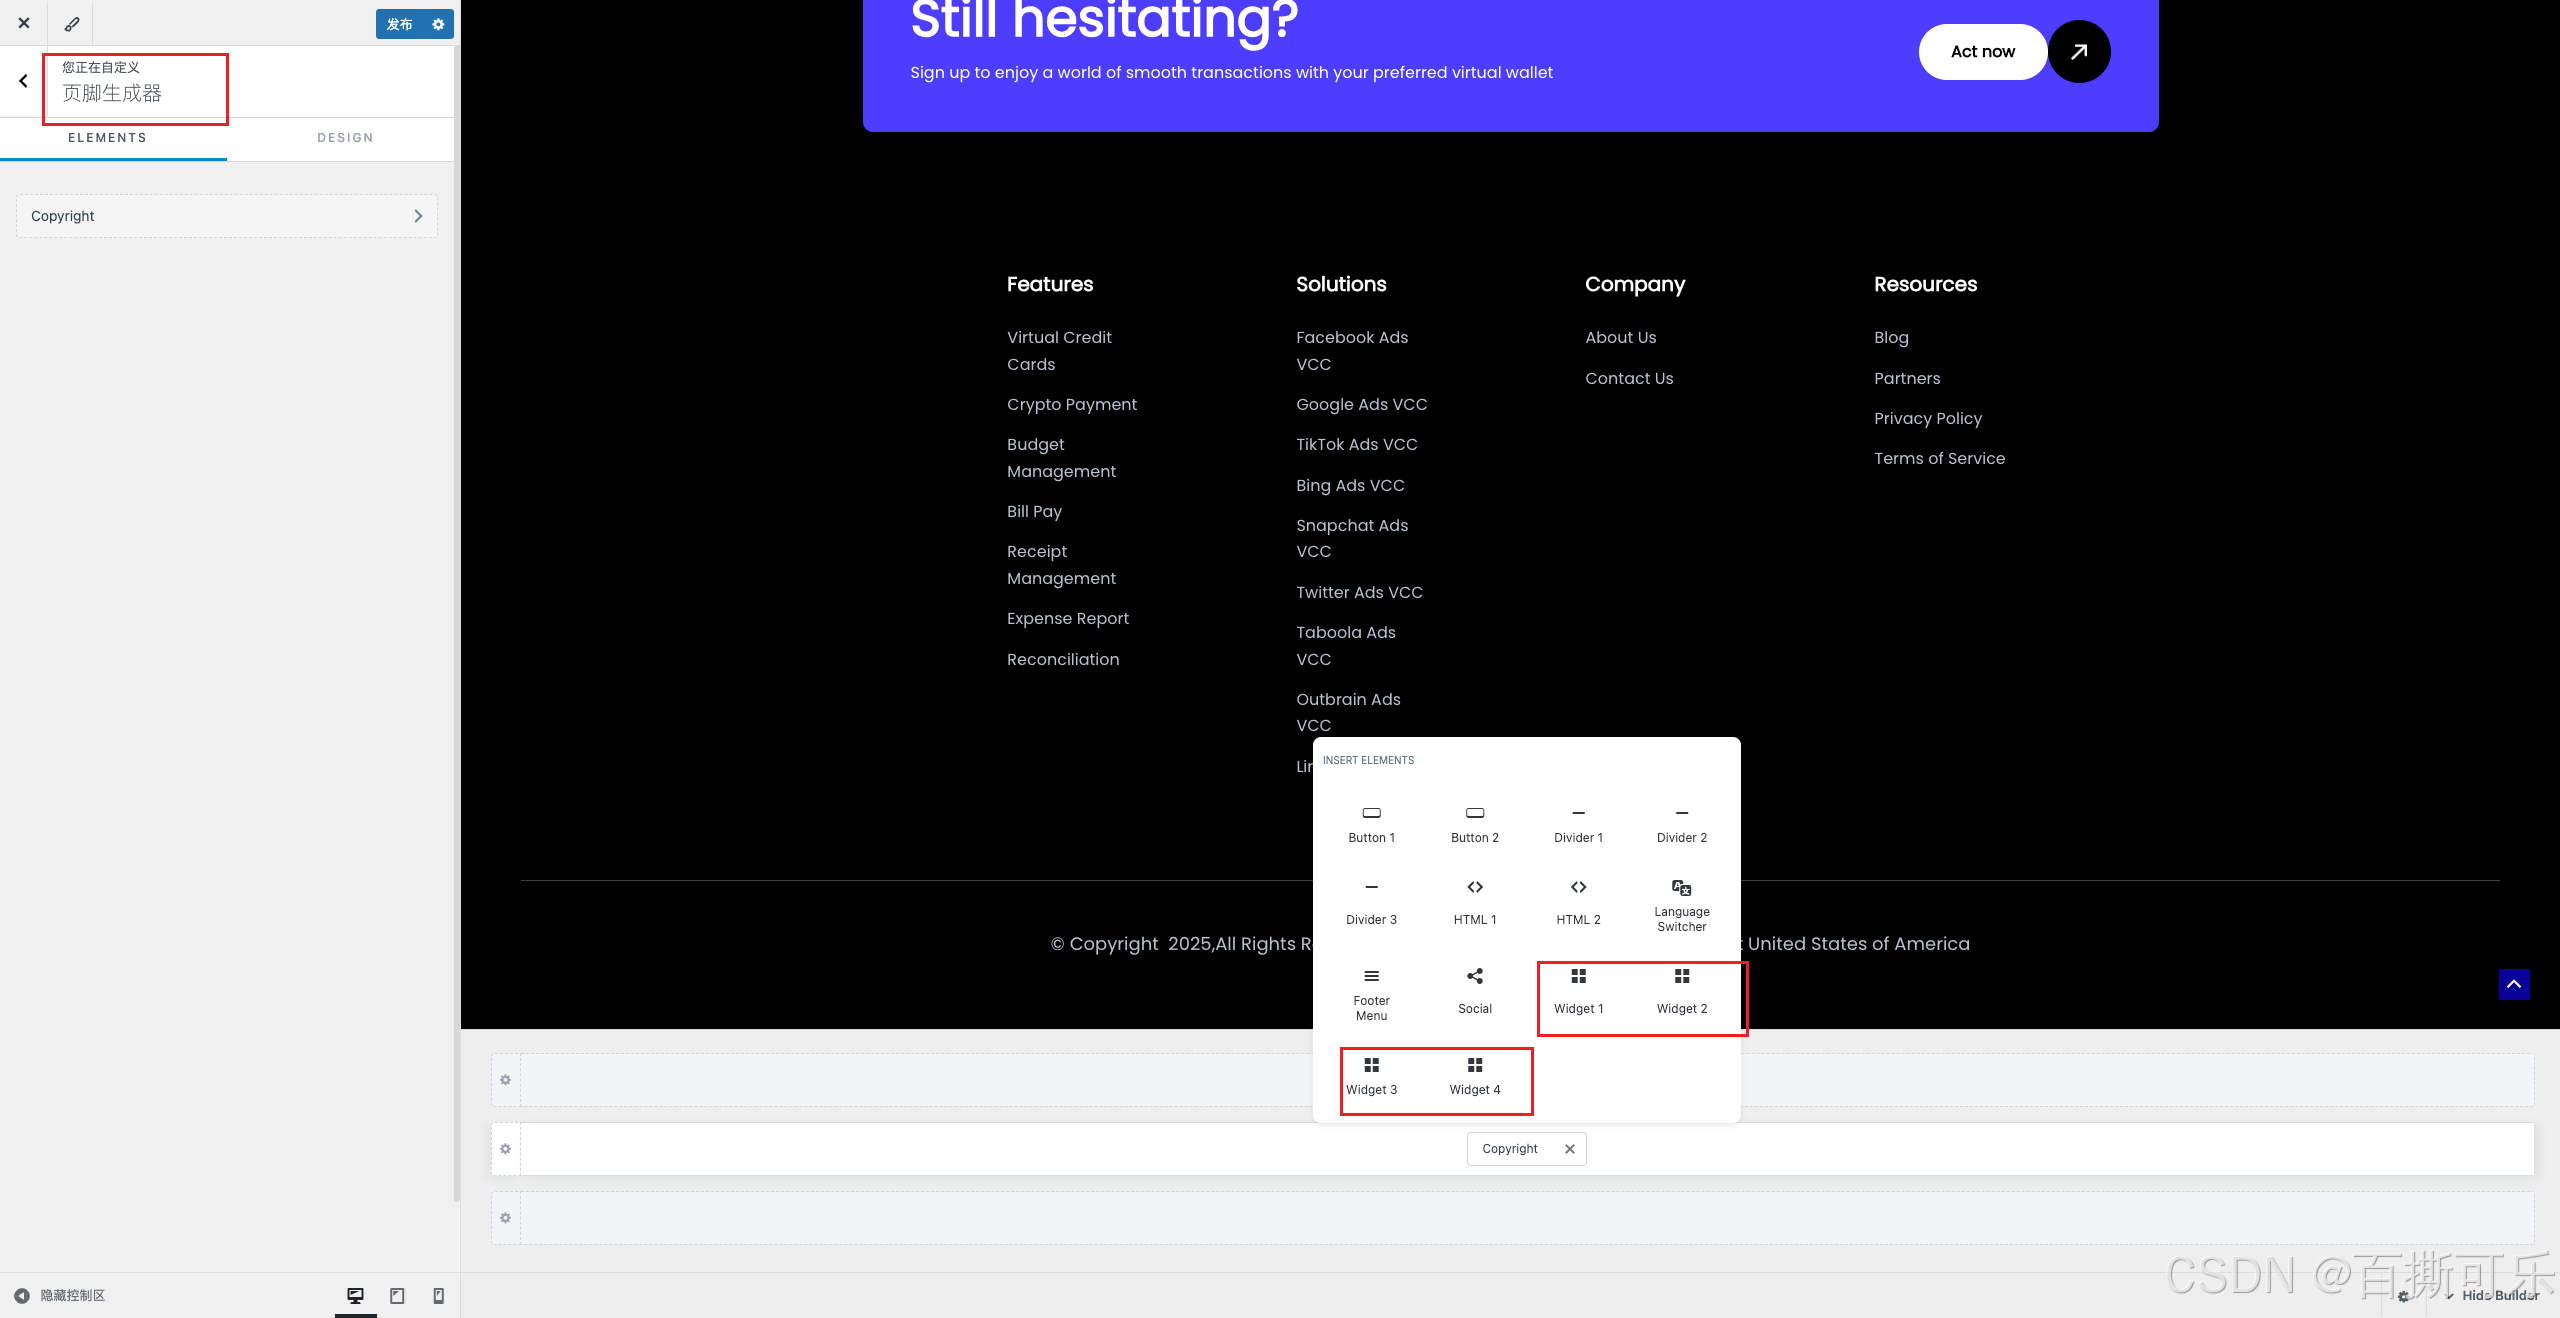
Task: Switch to tablet preview mode
Action: point(397,1295)
